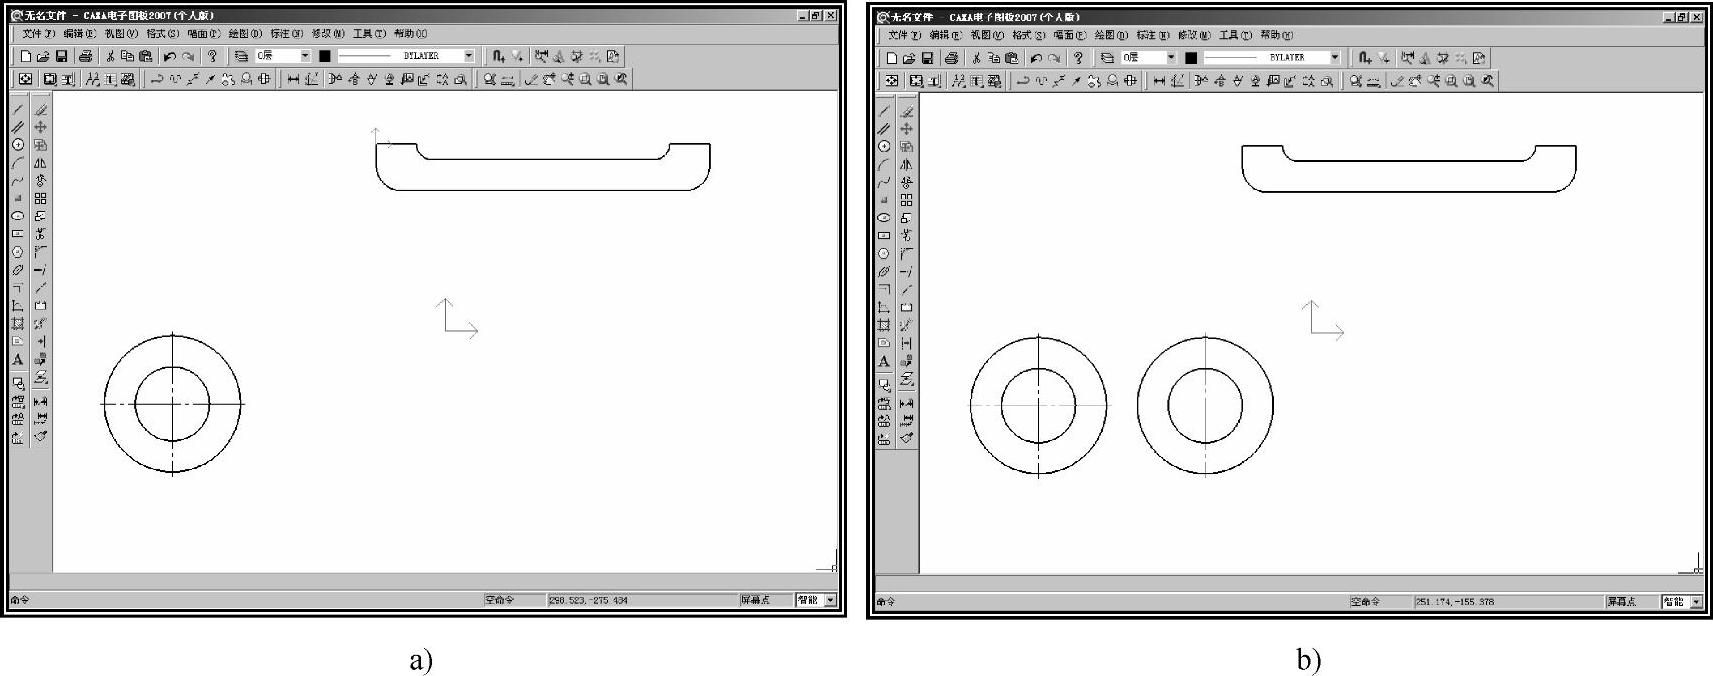Click the layer control icon in window a
Screen dimensions: 1713x676
[241, 56]
